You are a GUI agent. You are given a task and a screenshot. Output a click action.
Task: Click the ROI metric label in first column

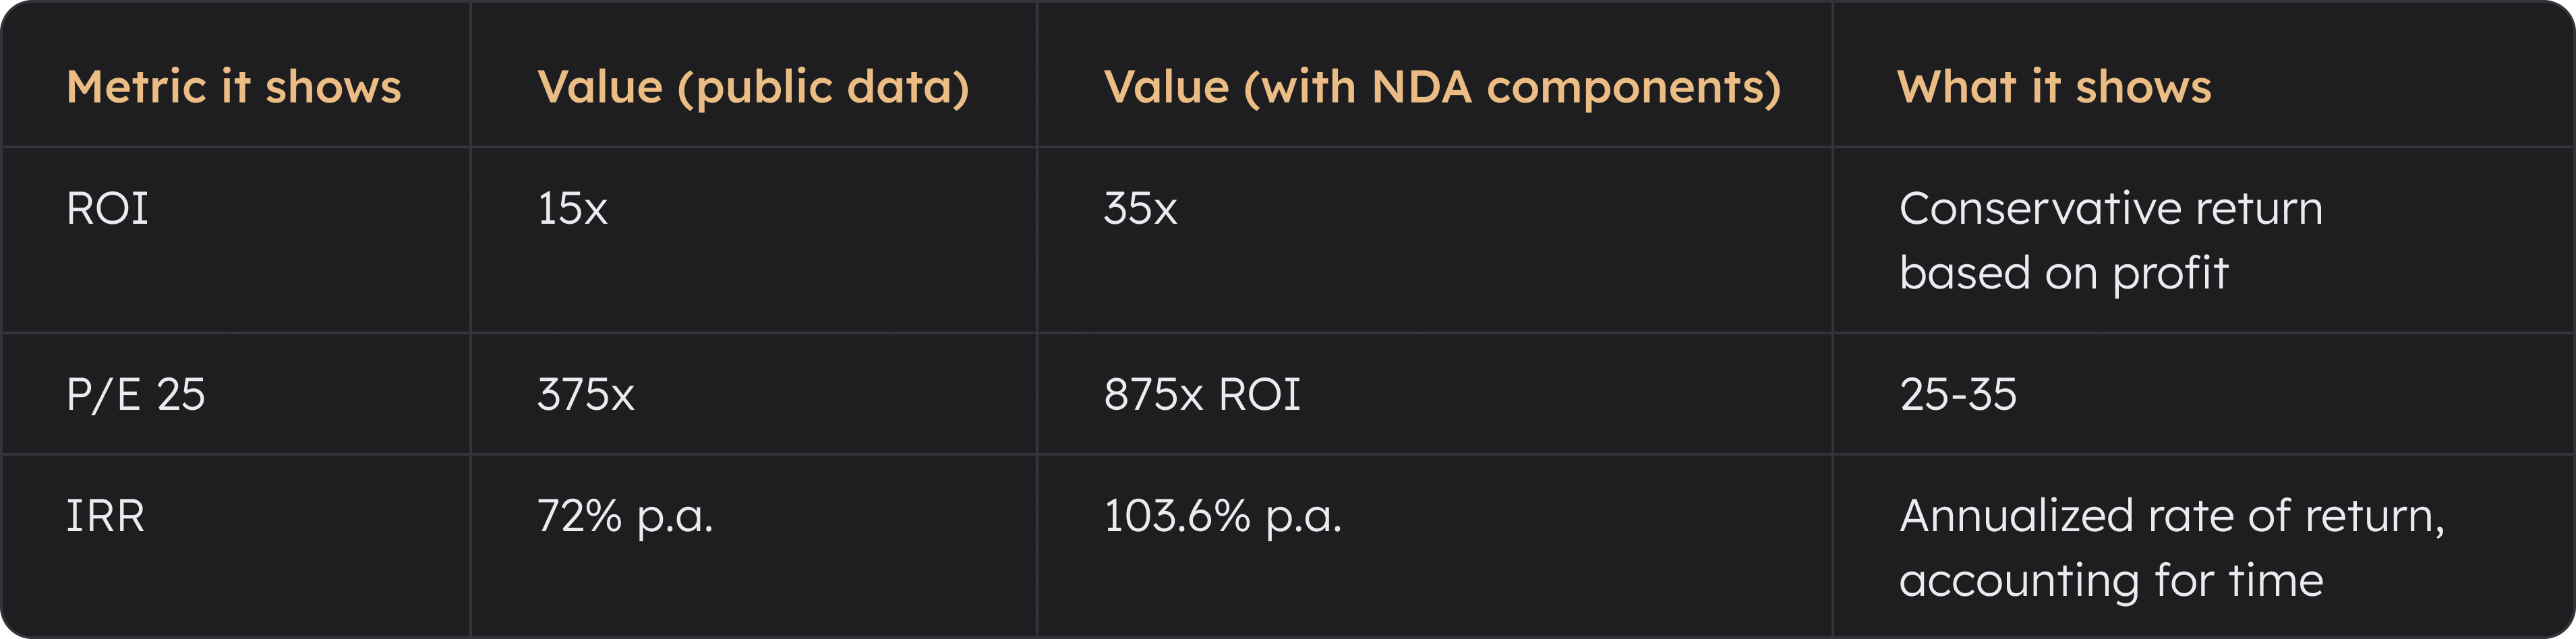click(107, 209)
